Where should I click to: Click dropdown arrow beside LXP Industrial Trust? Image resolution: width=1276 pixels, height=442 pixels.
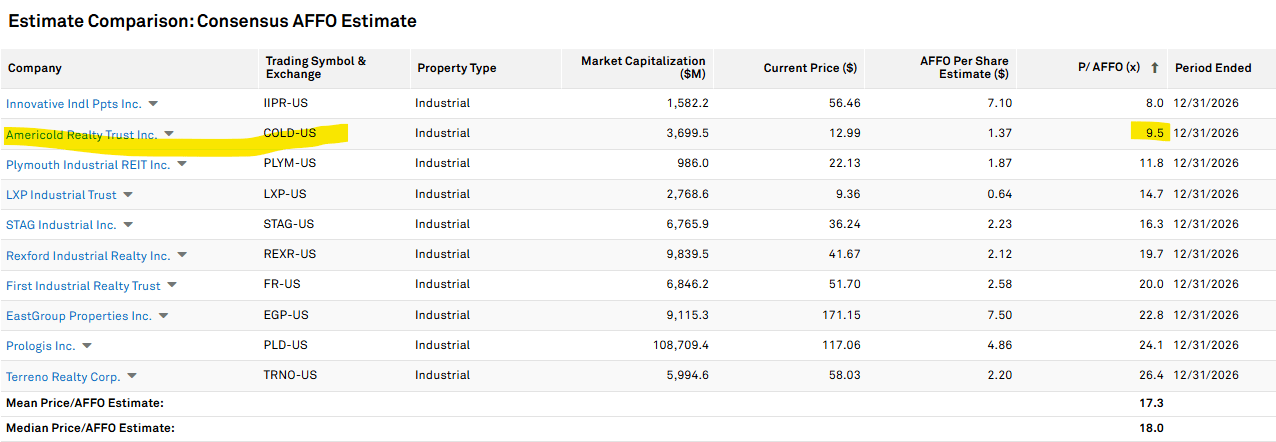pos(128,195)
